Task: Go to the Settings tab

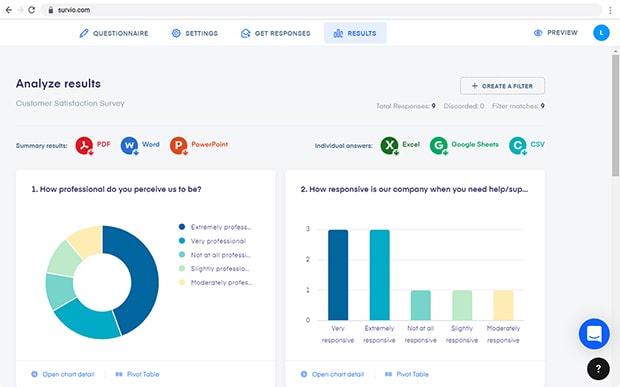Action: (195, 33)
